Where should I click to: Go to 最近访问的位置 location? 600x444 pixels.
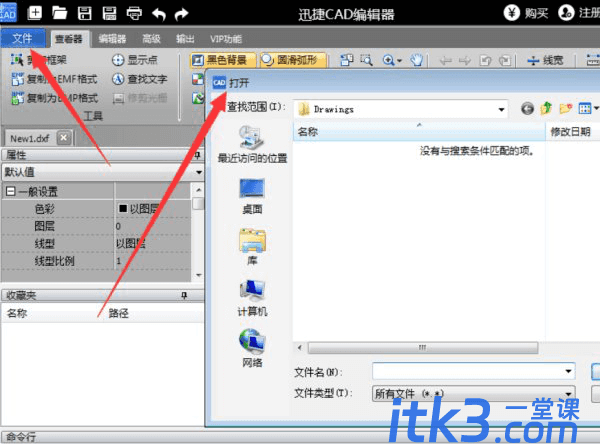(252, 144)
